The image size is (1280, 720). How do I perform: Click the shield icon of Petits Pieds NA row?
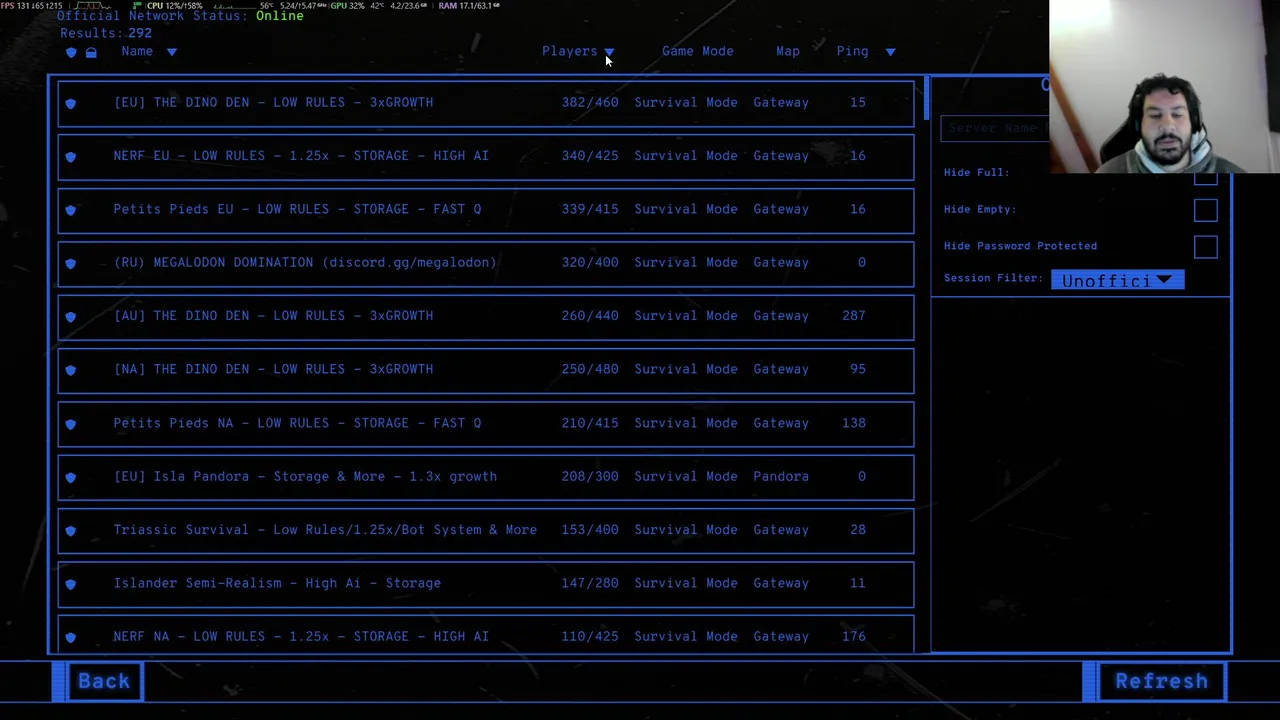click(70, 423)
